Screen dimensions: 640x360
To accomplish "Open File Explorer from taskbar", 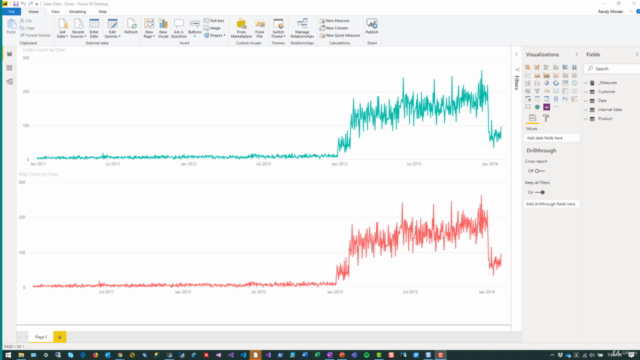I will tap(21, 355).
